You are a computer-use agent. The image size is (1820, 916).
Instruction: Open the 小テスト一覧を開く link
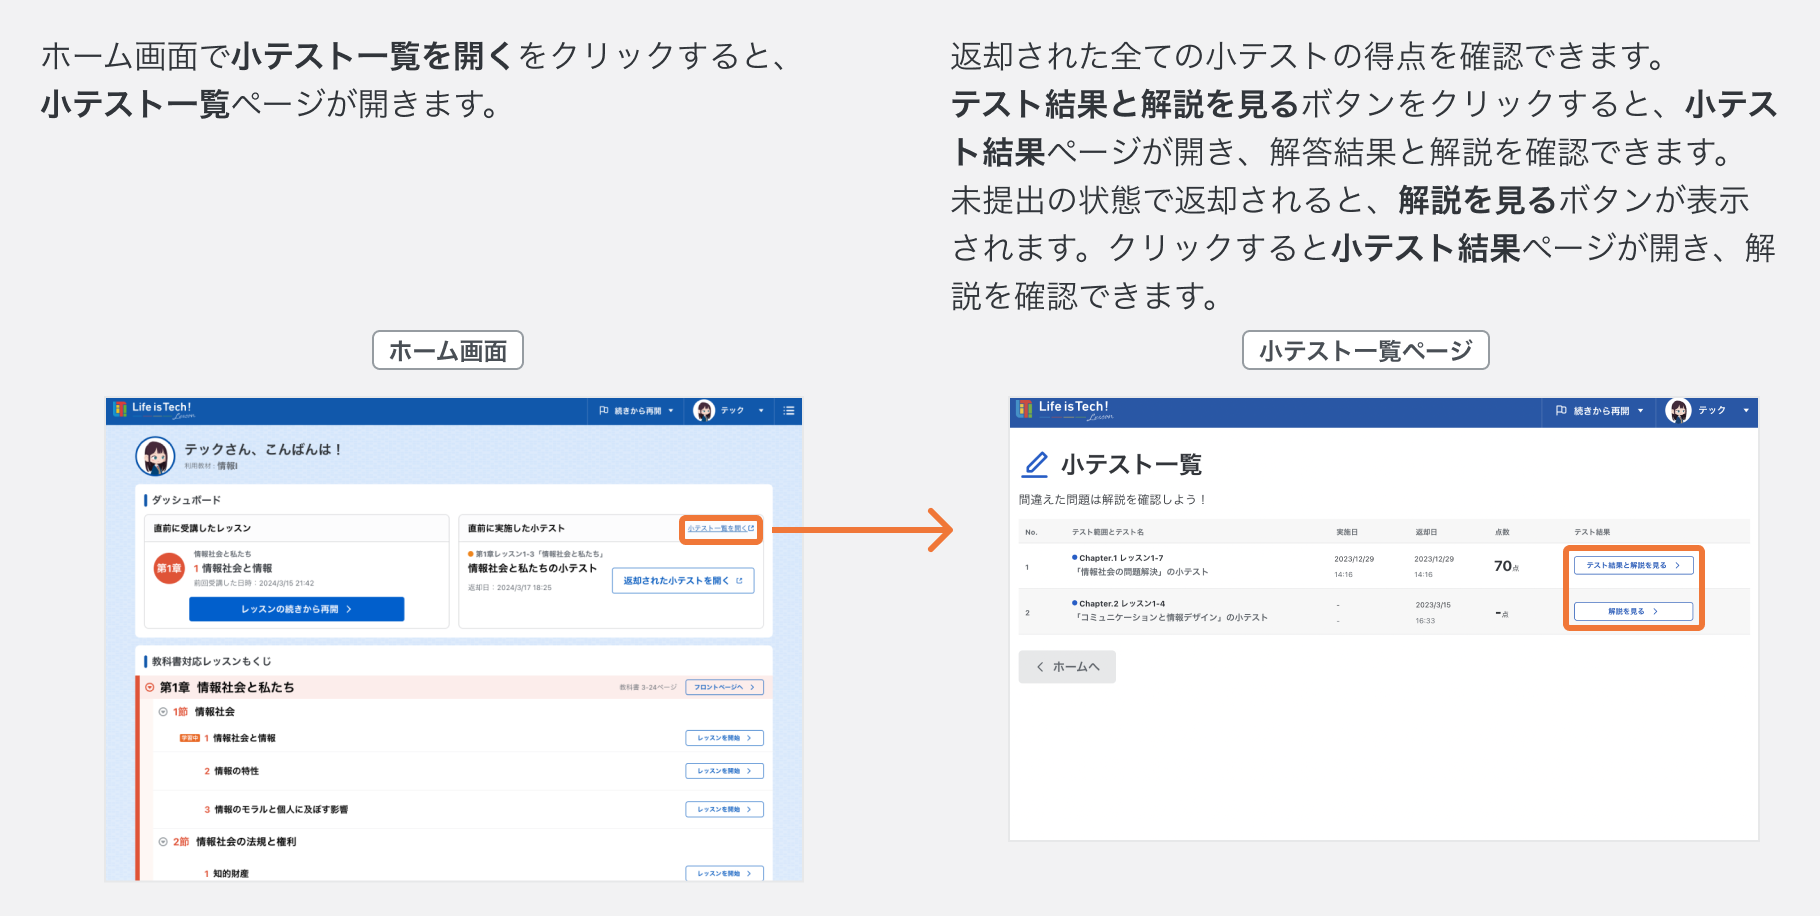click(721, 528)
